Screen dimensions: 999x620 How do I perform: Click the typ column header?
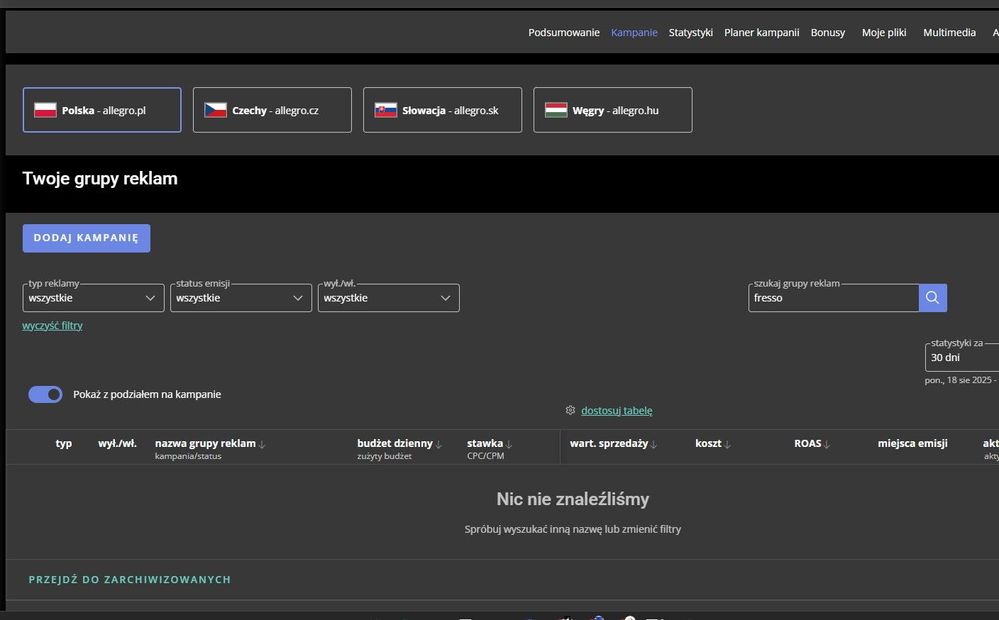(x=64, y=443)
